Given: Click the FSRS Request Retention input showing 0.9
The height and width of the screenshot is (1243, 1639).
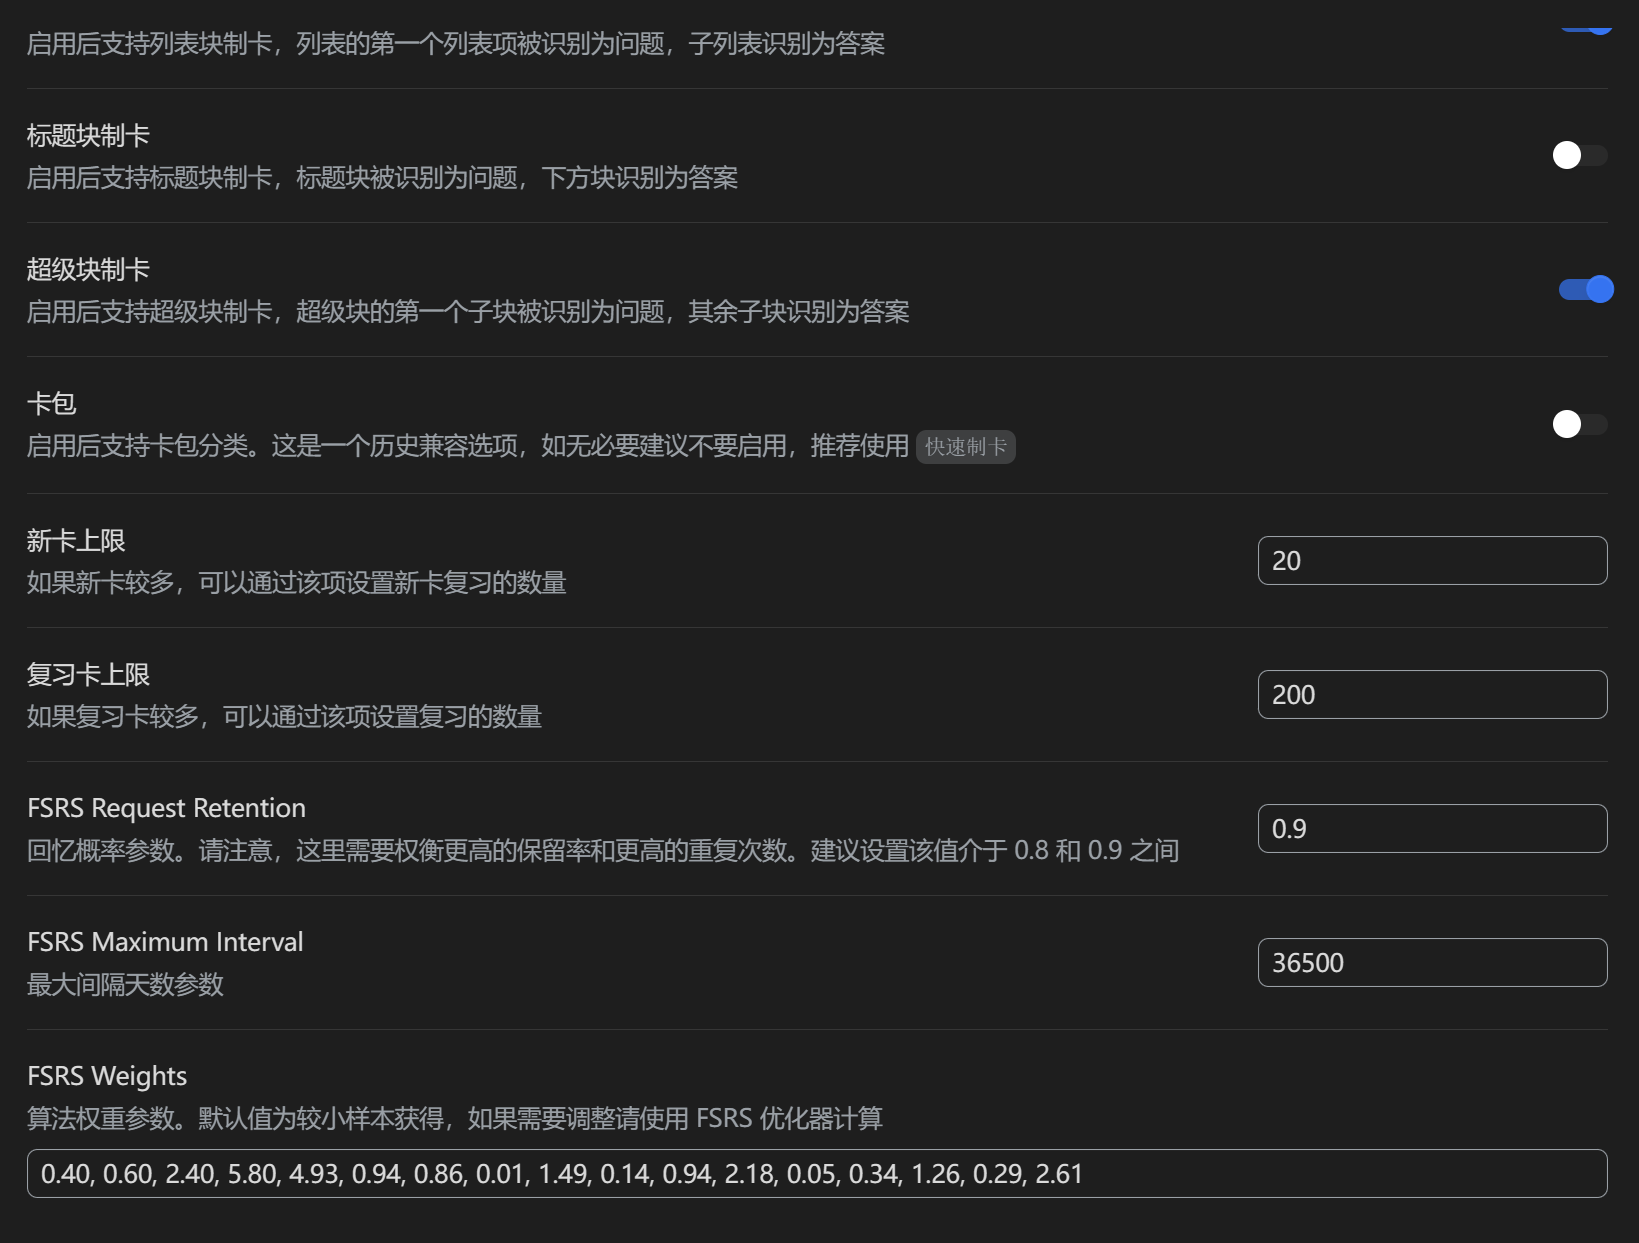Looking at the screenshot, I should click(x=1432, y=828).
